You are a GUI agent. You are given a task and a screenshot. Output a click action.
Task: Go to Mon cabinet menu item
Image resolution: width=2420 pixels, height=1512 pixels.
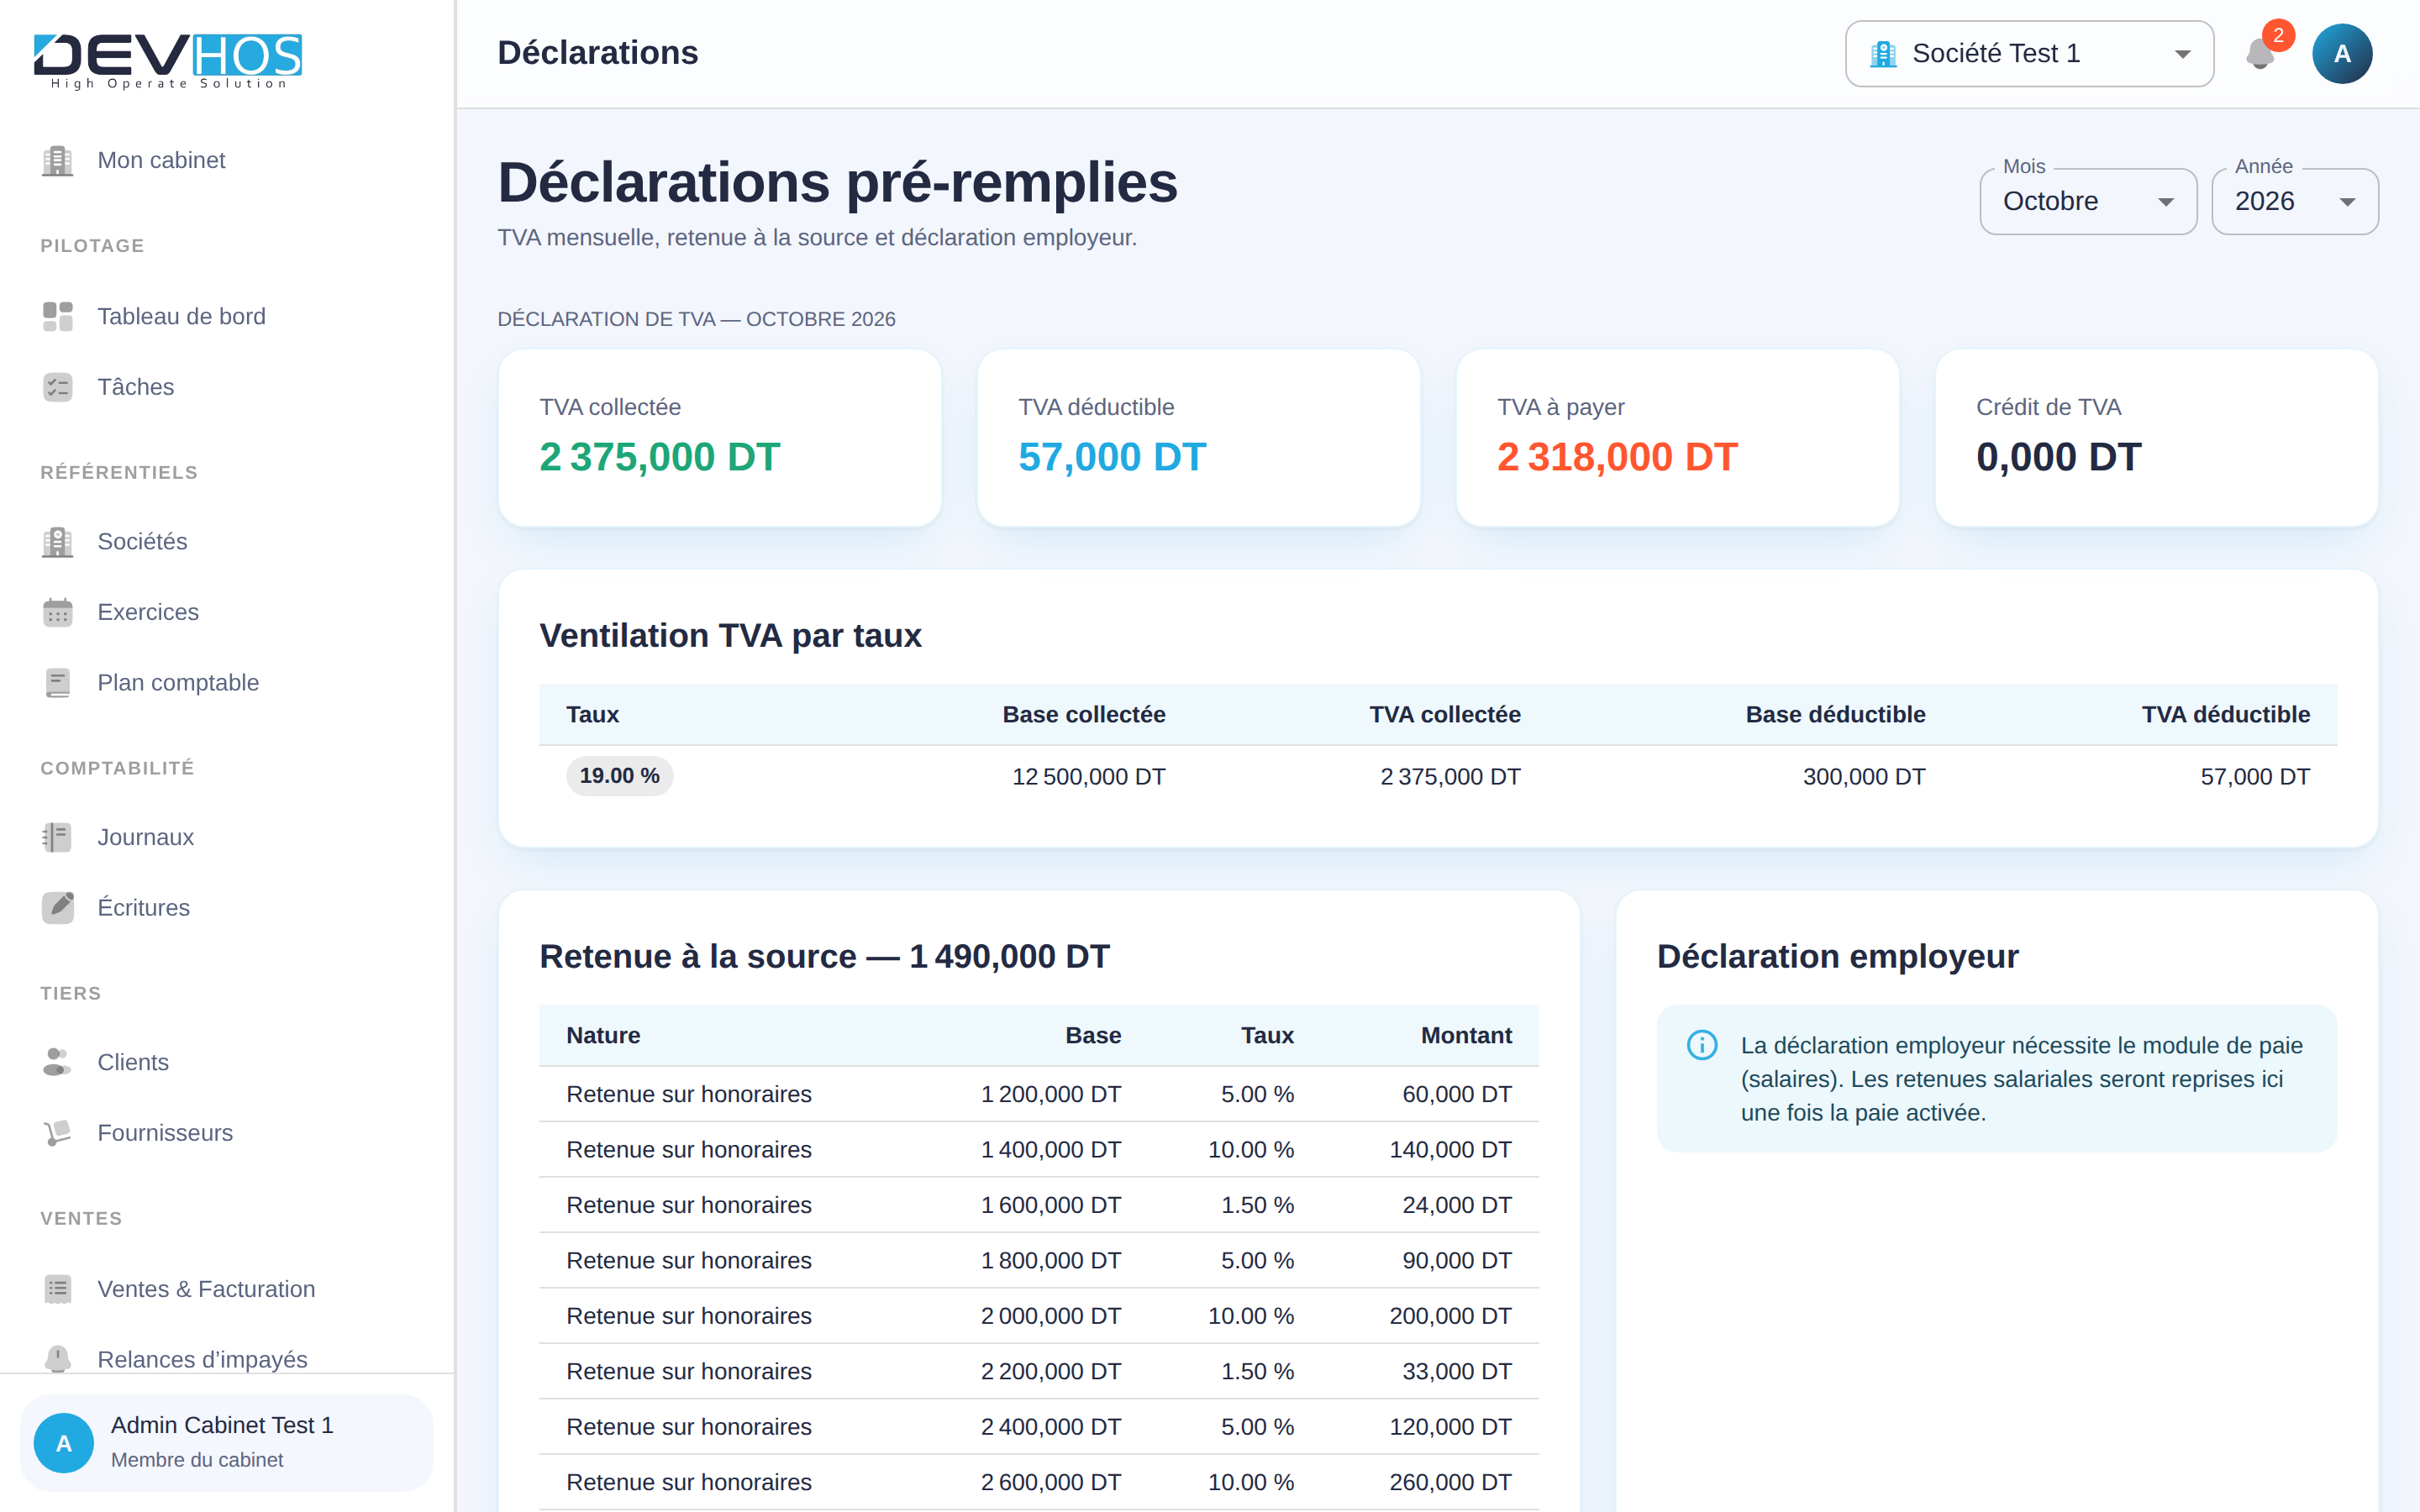pyautogui.click(x=227, y=160)
